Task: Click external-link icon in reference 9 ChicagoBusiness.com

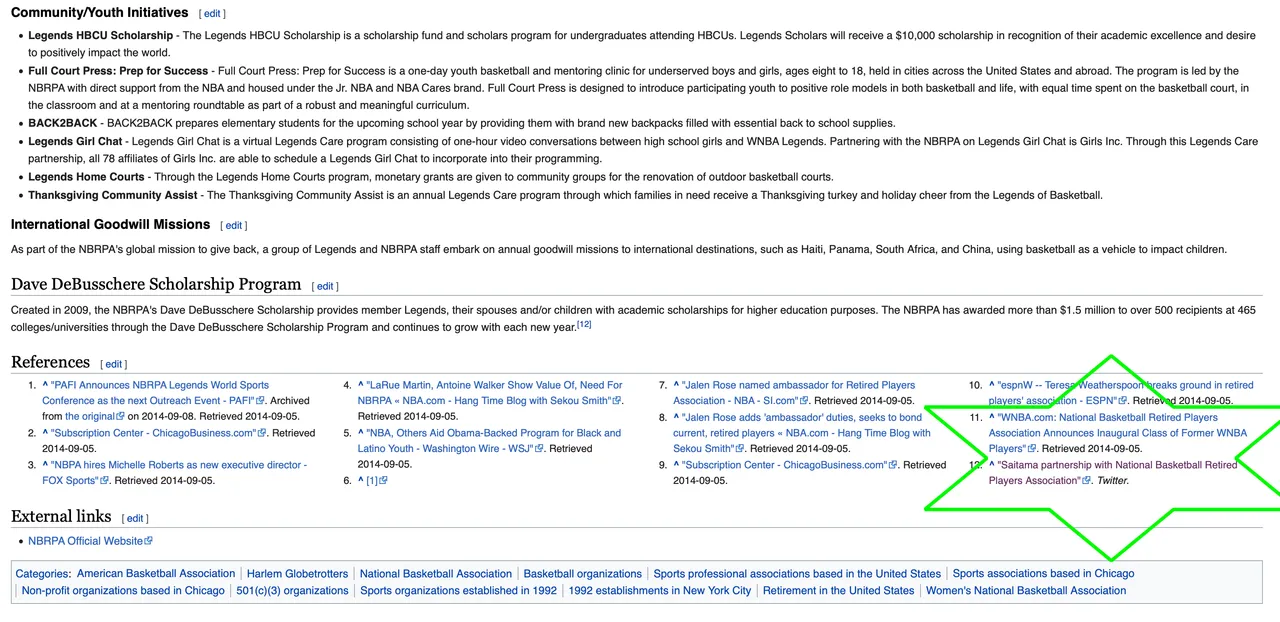Action: coord(891,465)
